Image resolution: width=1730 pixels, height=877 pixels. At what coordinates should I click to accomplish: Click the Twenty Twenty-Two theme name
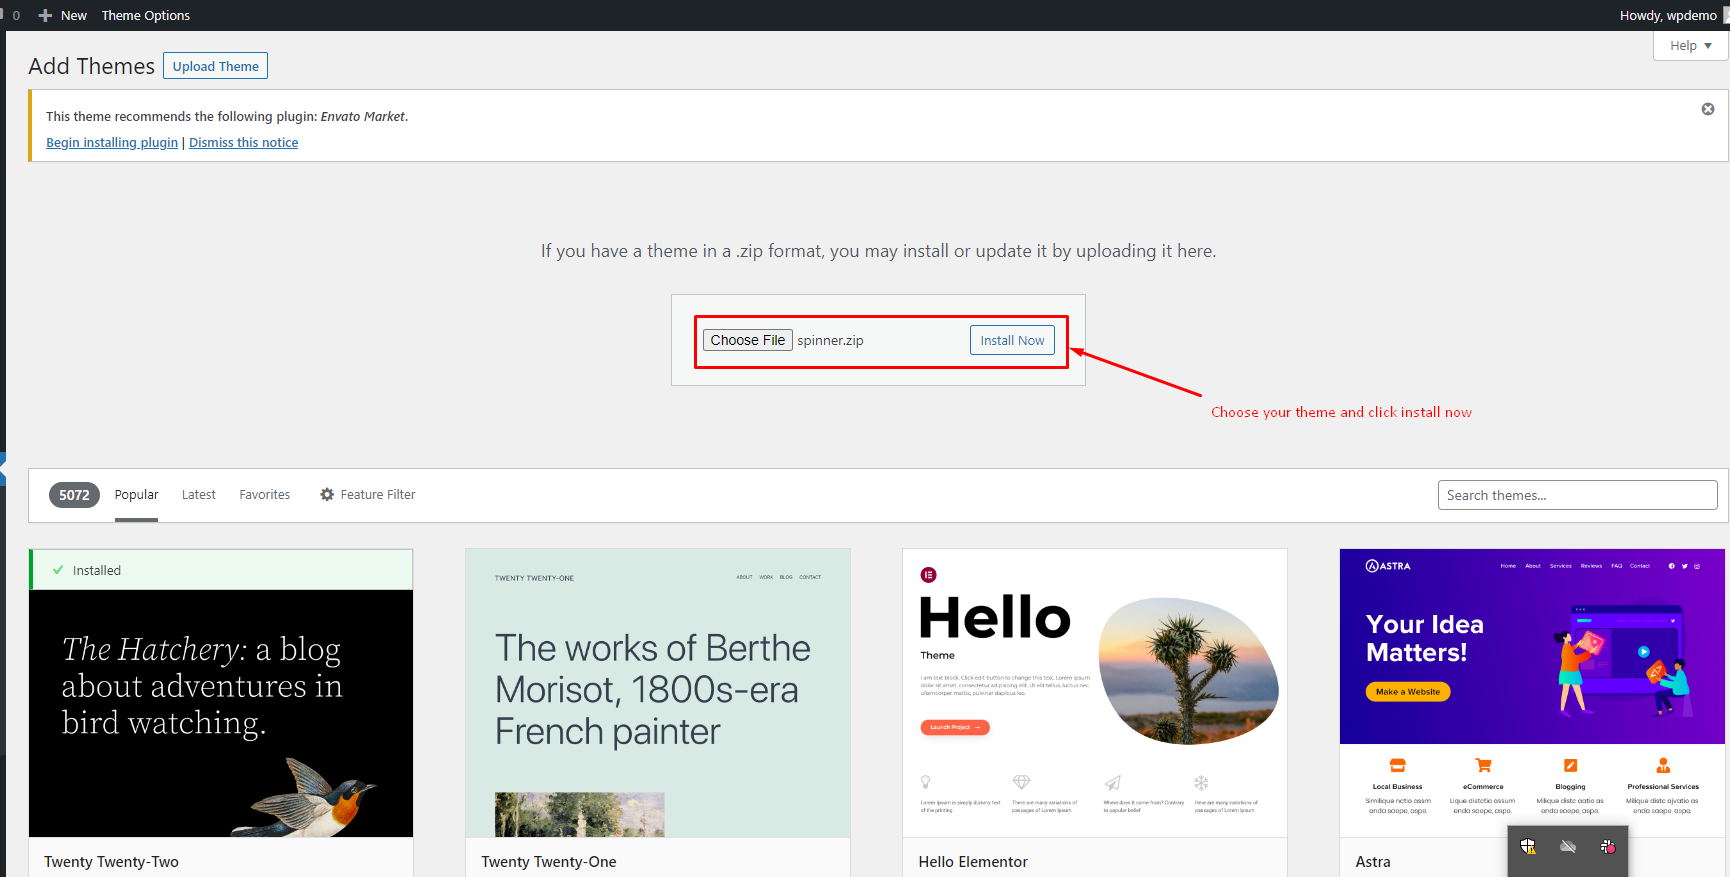[111, 862]
